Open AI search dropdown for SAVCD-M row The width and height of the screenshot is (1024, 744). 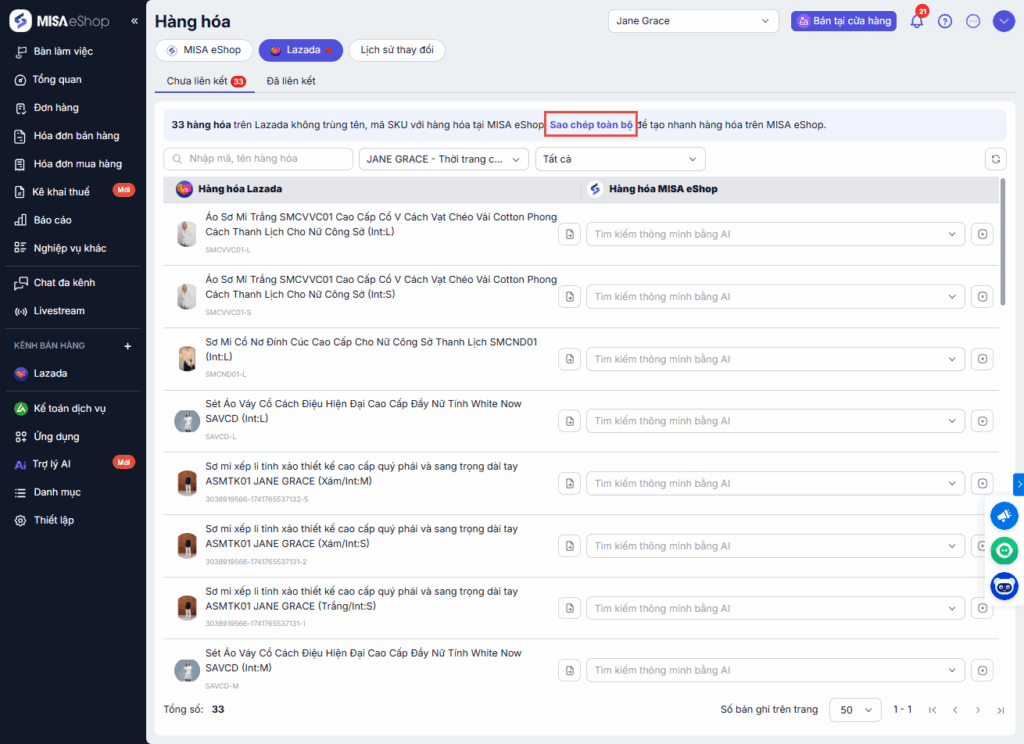pos(775,670)
